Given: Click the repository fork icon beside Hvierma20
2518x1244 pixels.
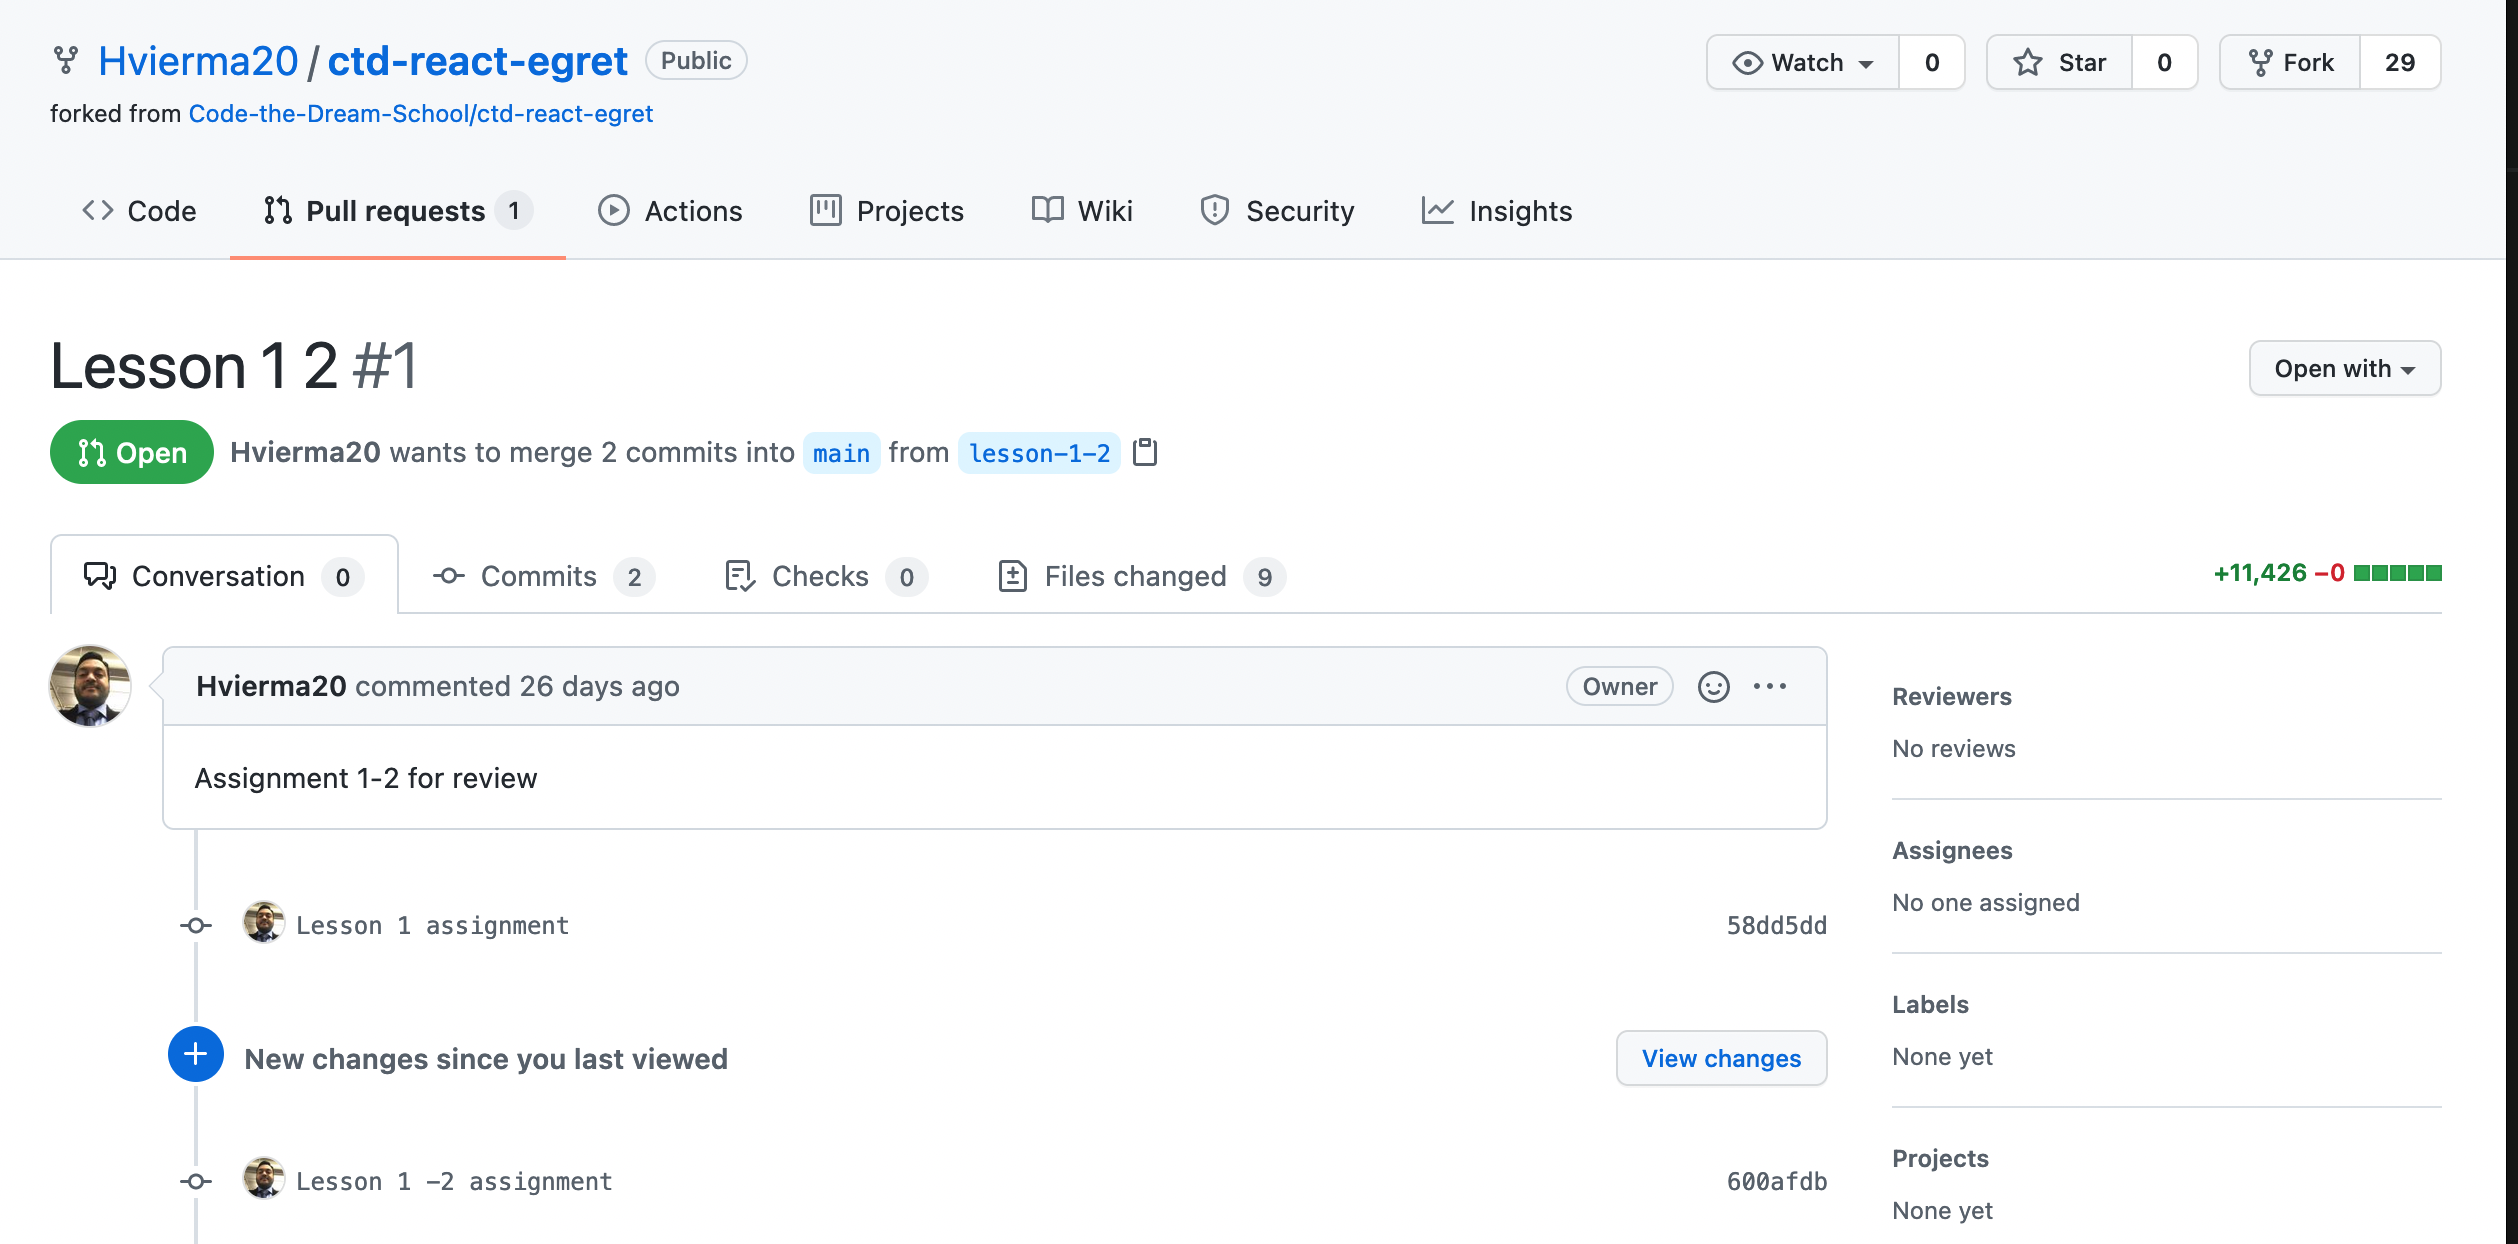Looking at the screenshot, I should 66,61.
